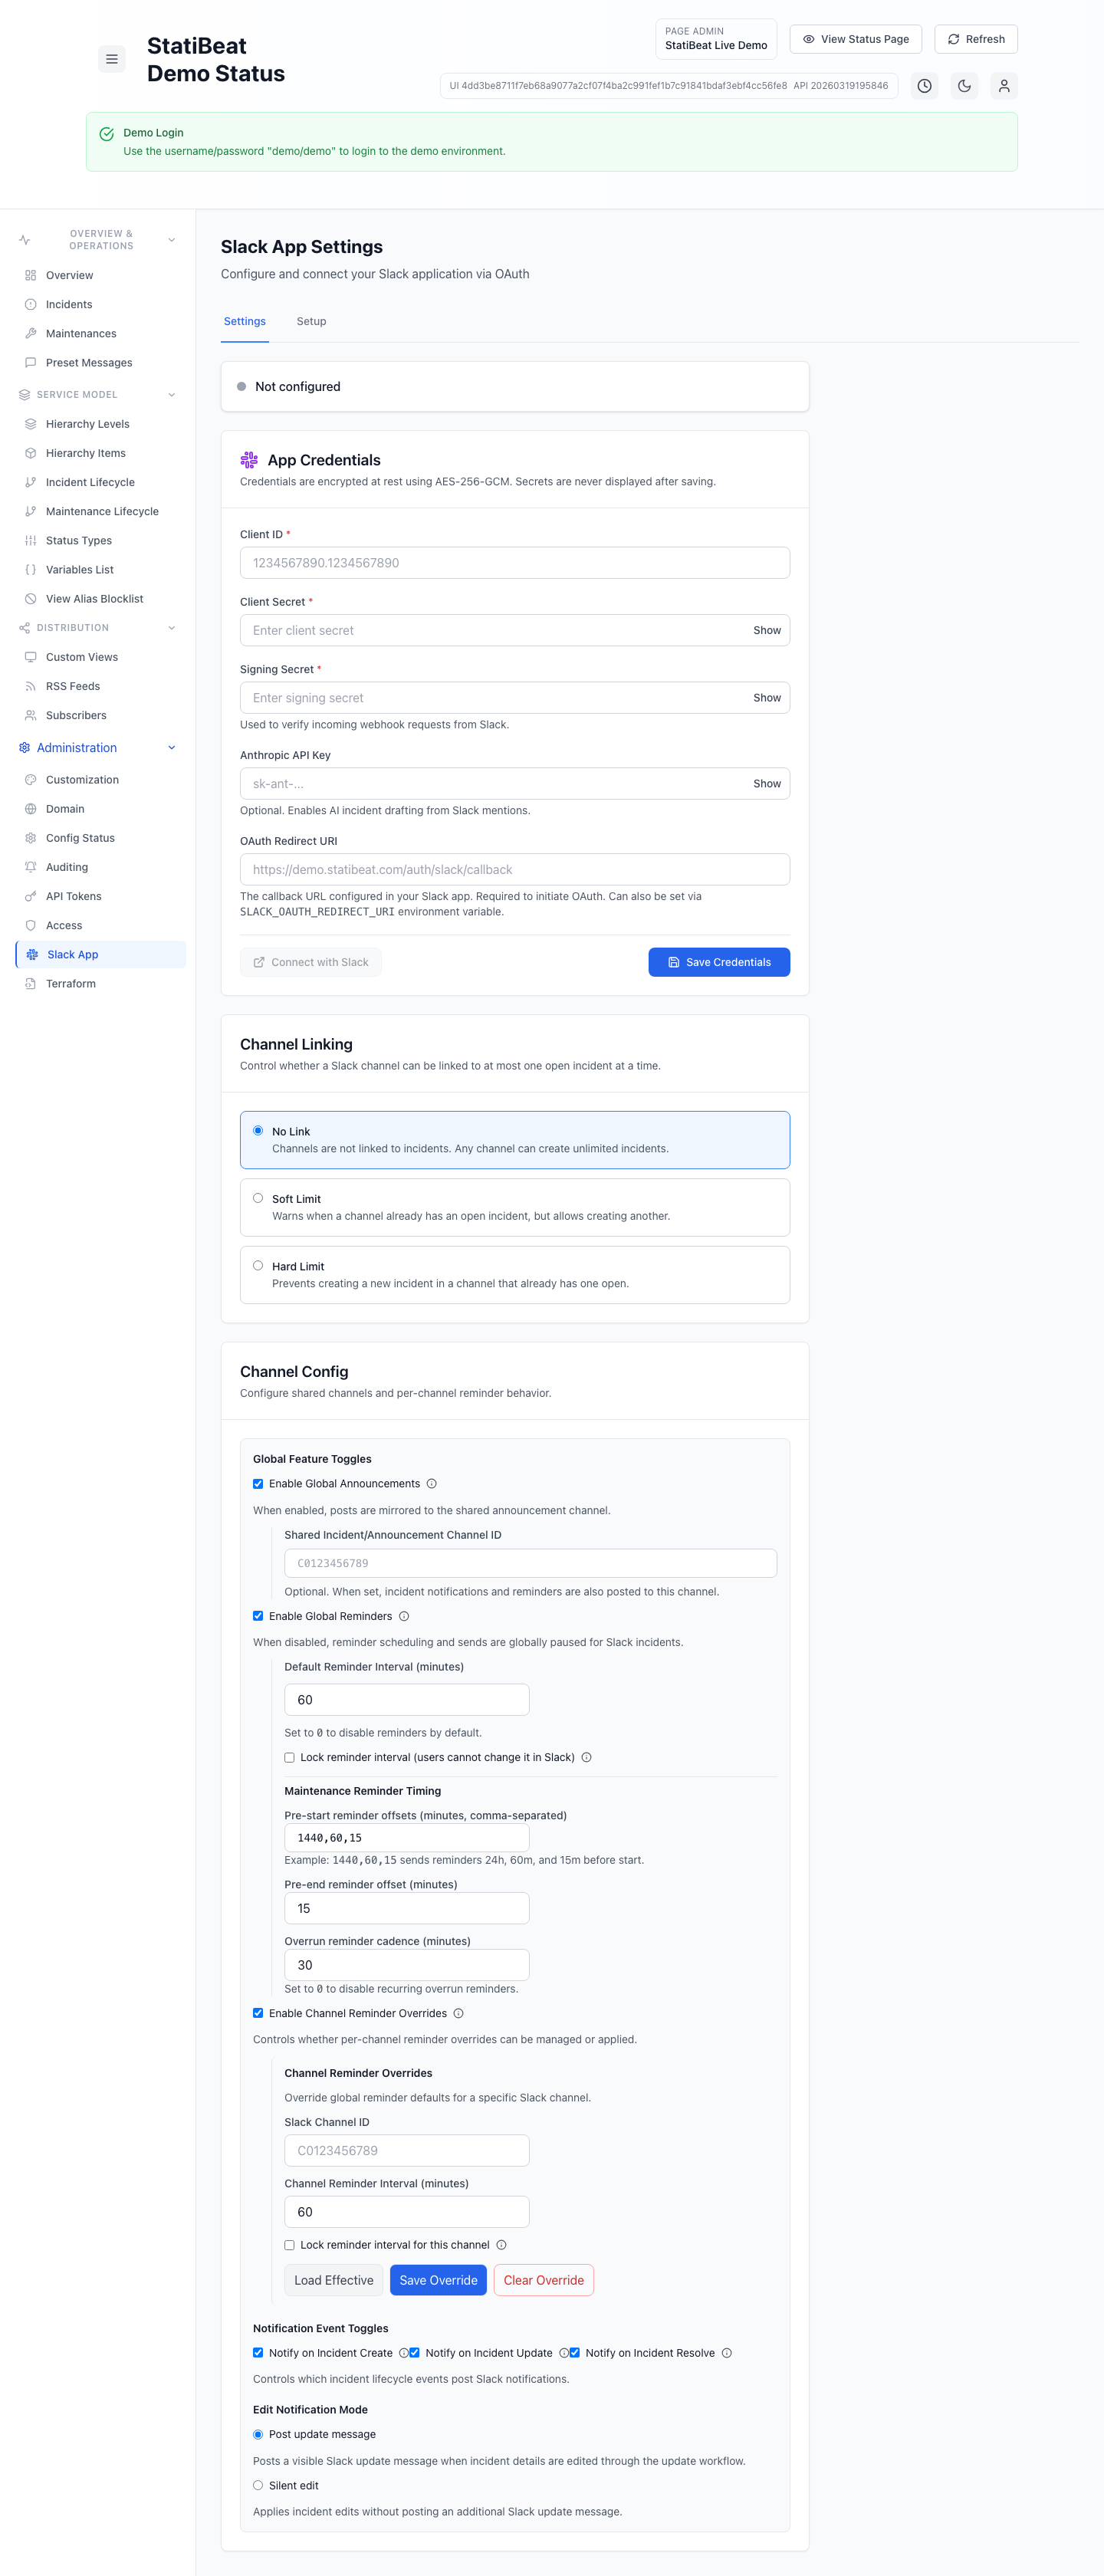This screenshot has height=2576, width=1104.
Task: Click the Status Types sliders icon
Action: tap(31, 540)
